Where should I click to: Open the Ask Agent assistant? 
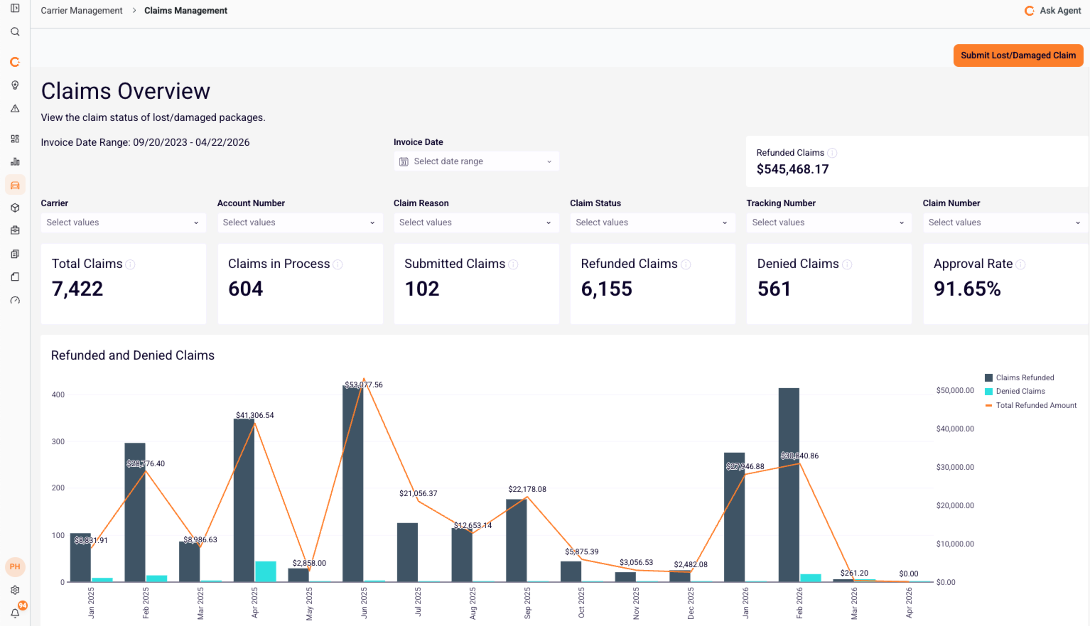1052,10
